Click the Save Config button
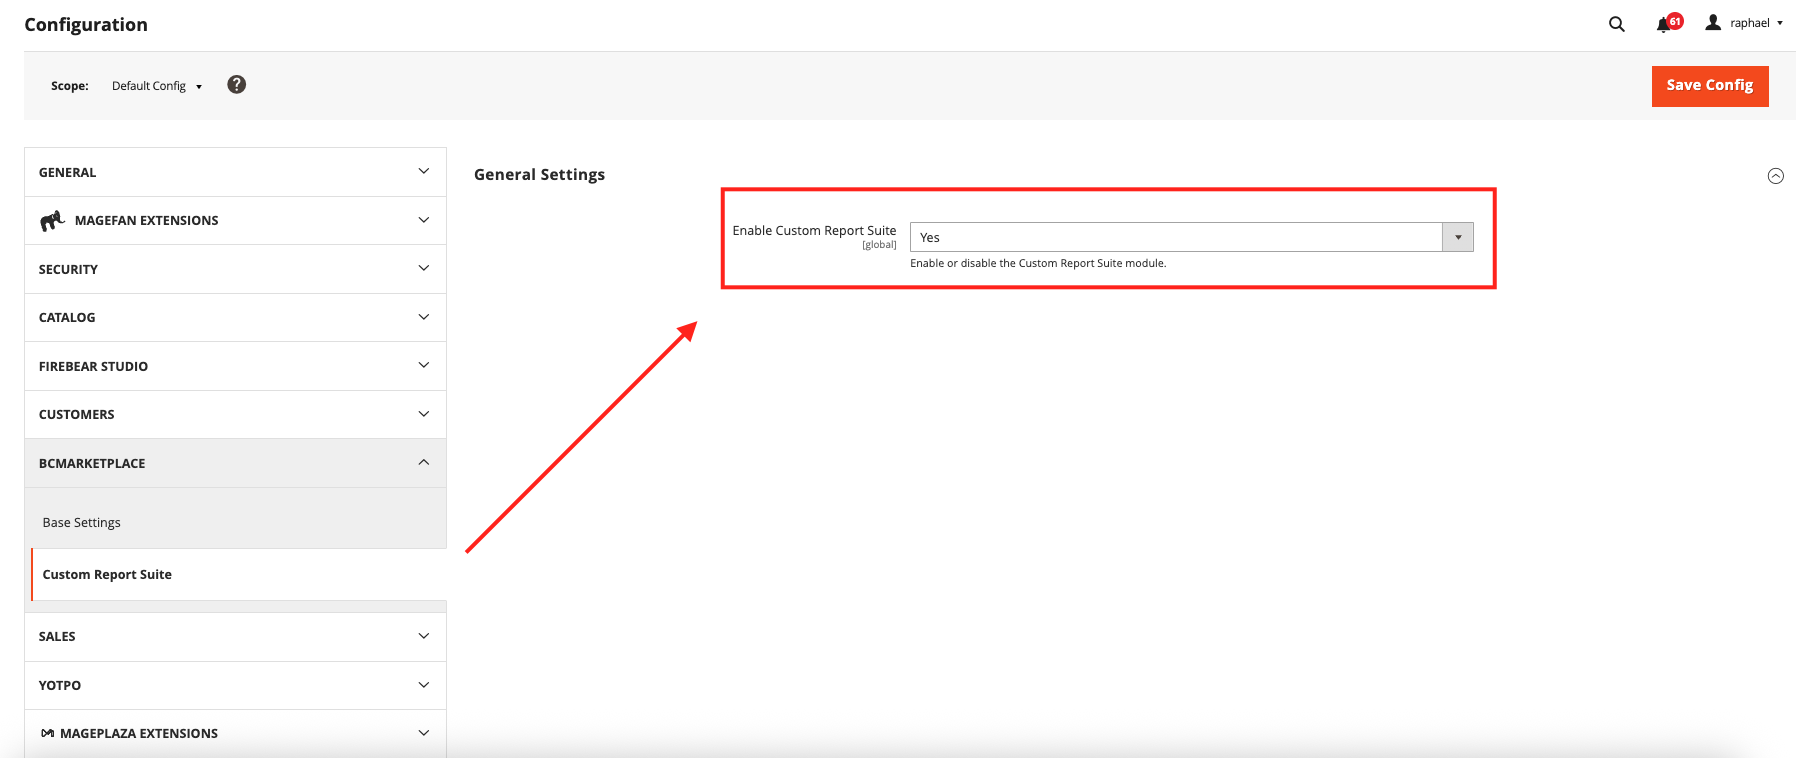1817x758 pixels. pos(1709,86)
